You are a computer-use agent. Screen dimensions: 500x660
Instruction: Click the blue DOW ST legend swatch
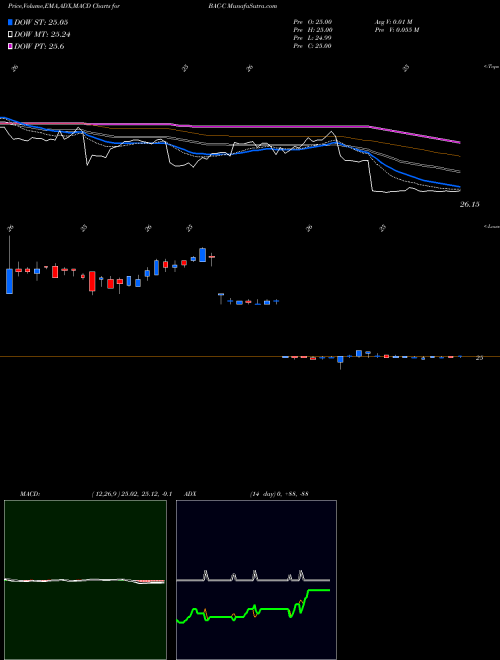point(11,22)
